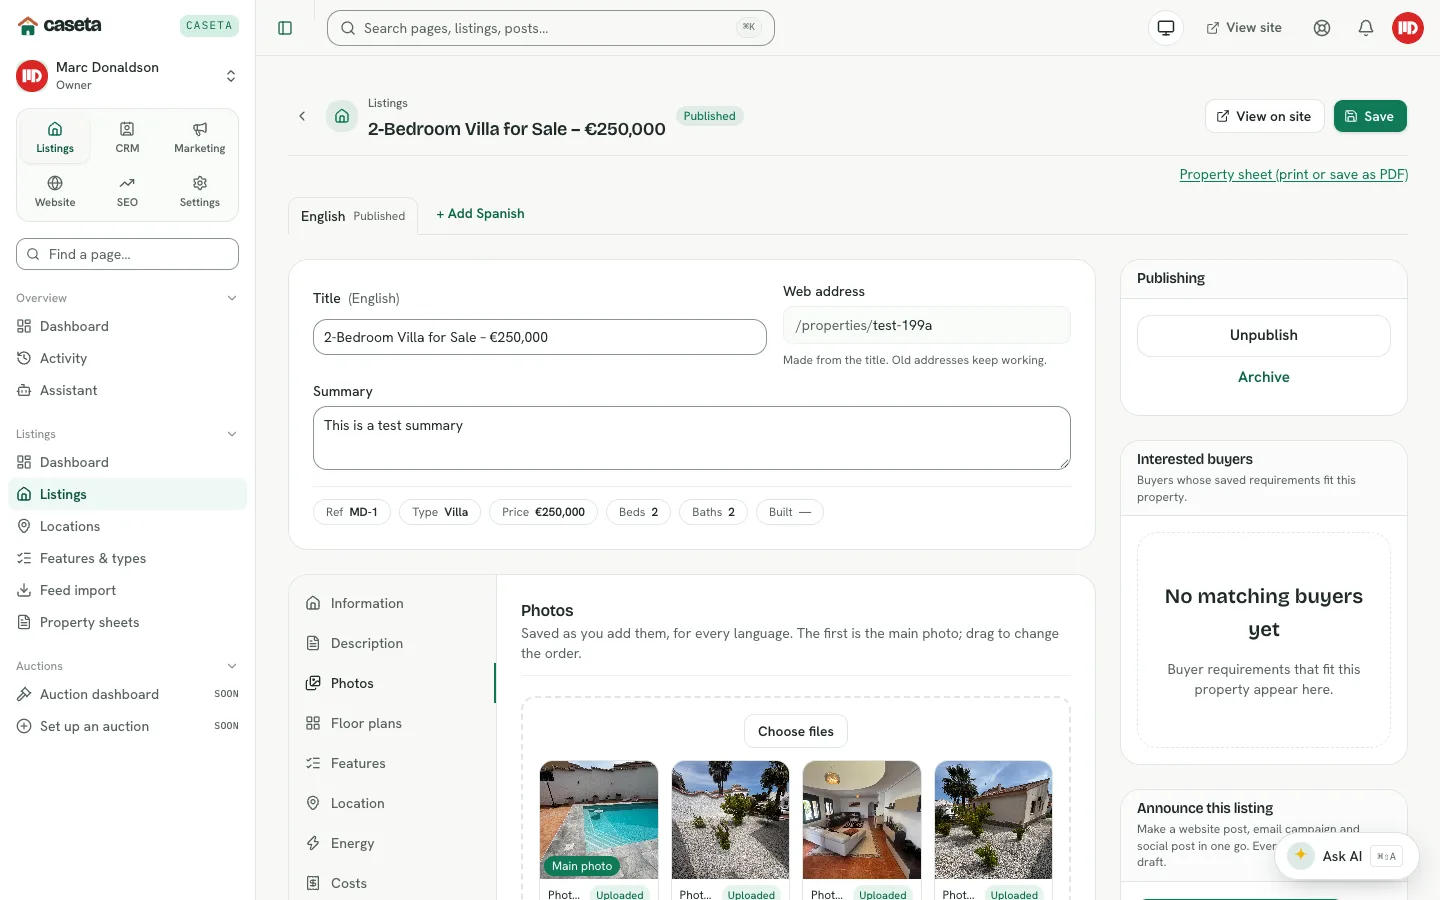
Task: Open the SEO module tile
Action: [x=127, y=192]
